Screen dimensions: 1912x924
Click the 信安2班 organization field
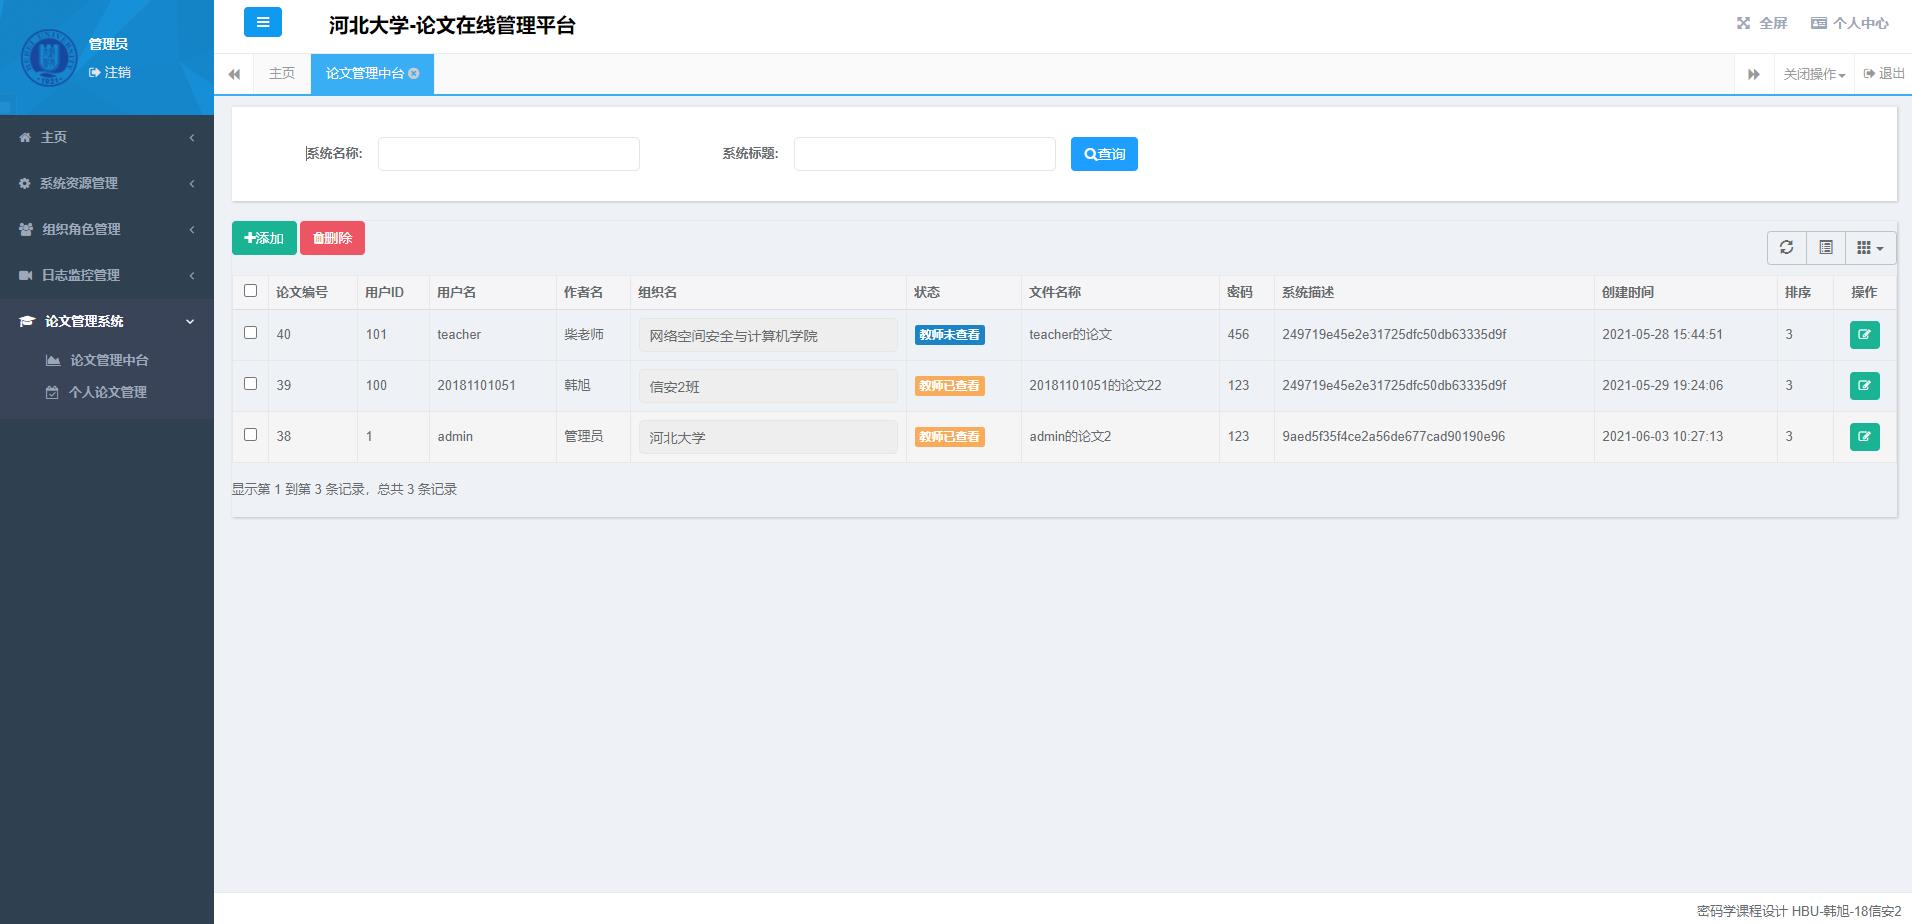coord(768,386)
